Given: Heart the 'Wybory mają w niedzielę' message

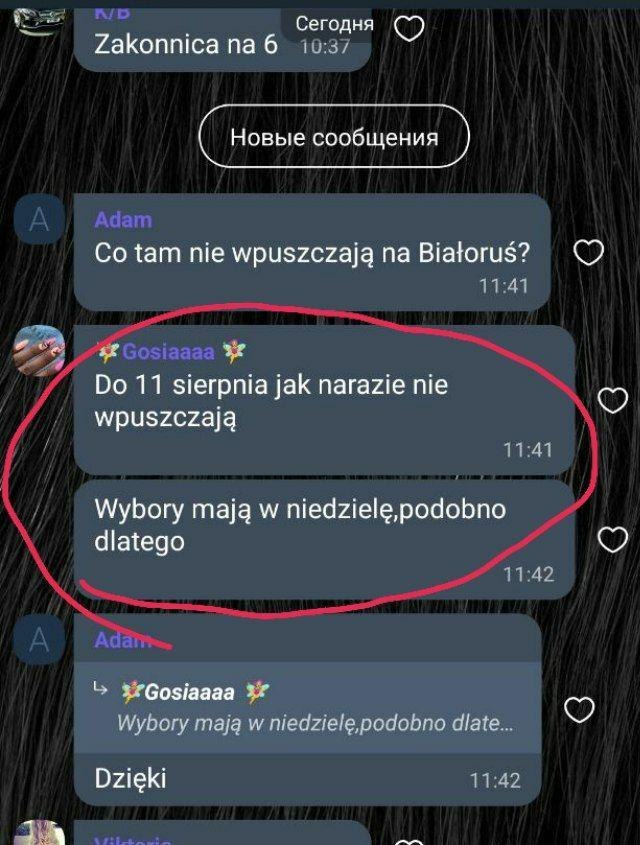Looking at the screenshot, I should coord(613,539).
